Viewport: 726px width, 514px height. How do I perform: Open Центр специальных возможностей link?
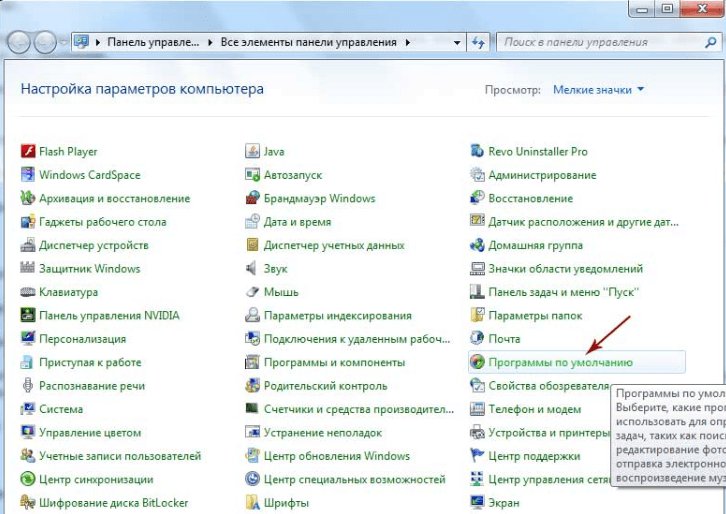pos(355,480)
